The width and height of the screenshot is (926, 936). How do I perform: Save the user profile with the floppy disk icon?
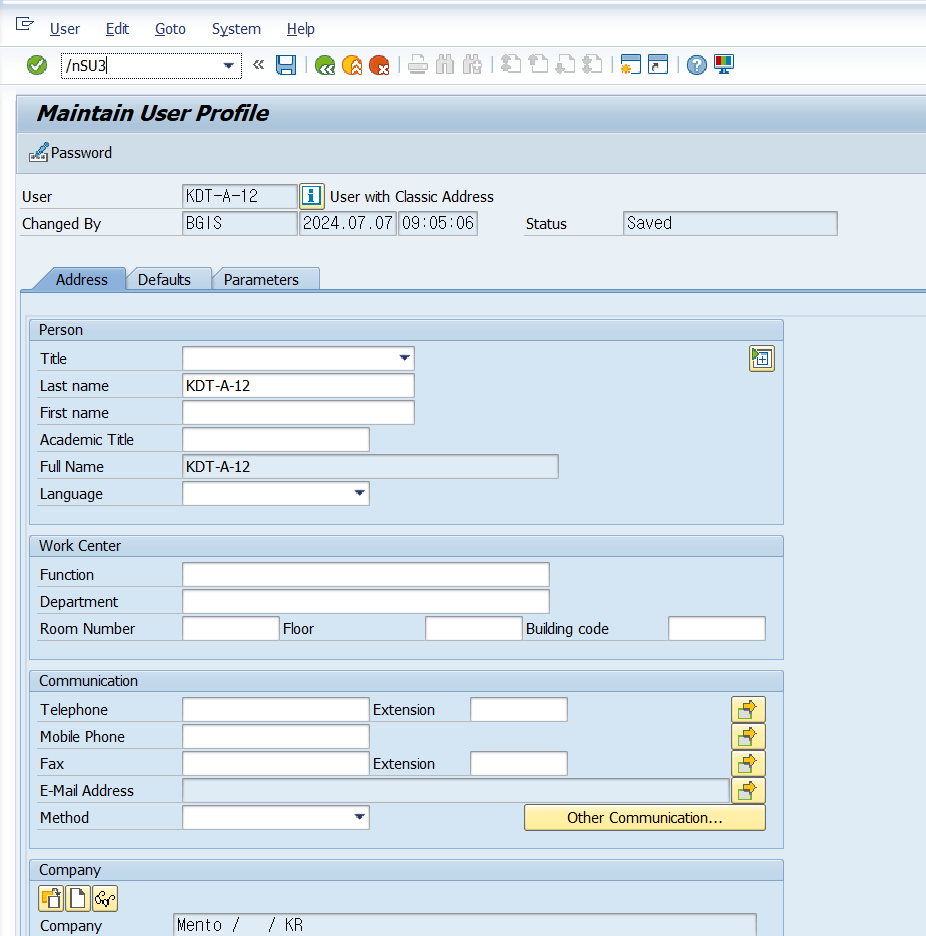tap(286, 65)
